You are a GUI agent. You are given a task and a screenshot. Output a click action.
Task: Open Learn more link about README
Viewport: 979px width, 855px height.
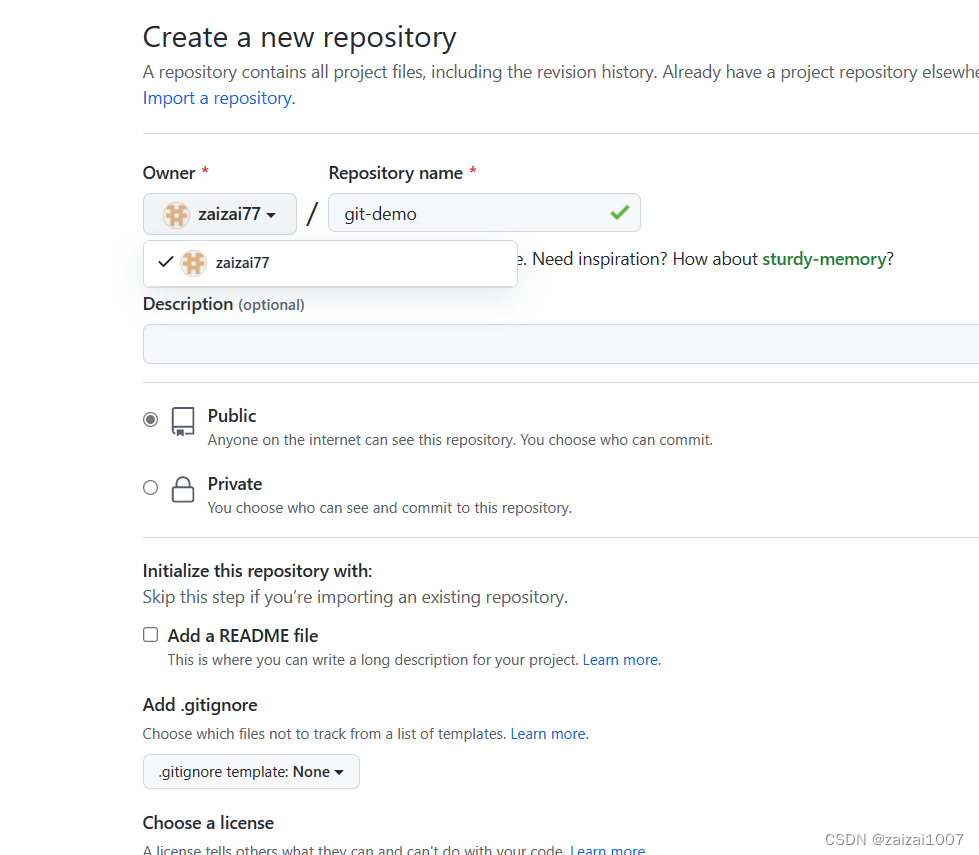click(x=622, y=660)
